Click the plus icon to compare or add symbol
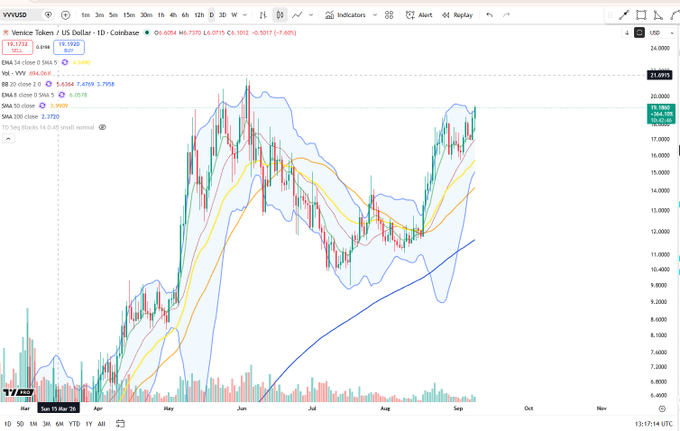Viewport: 680px width, 431px height. (65, 15)
